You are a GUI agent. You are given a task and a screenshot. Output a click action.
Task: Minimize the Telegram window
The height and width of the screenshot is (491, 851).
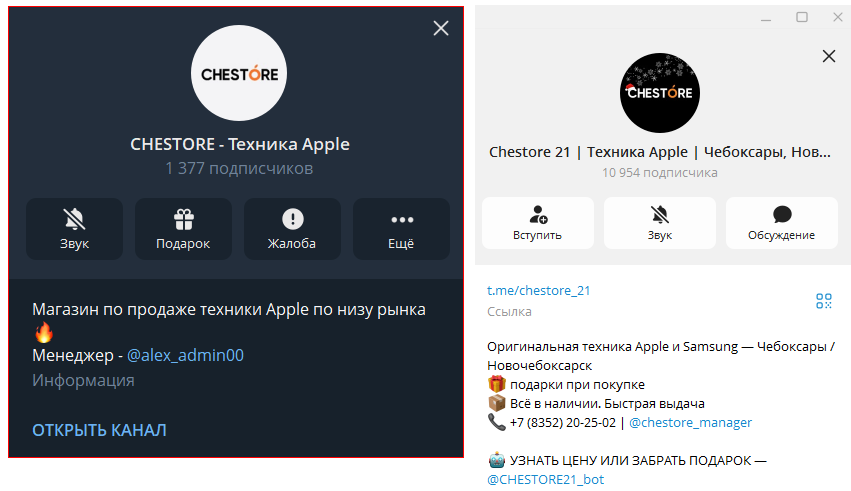[x=766, y=17]
